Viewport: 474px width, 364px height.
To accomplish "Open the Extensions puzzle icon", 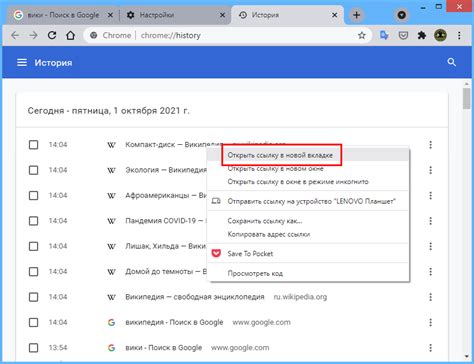I will pos(422,35).
